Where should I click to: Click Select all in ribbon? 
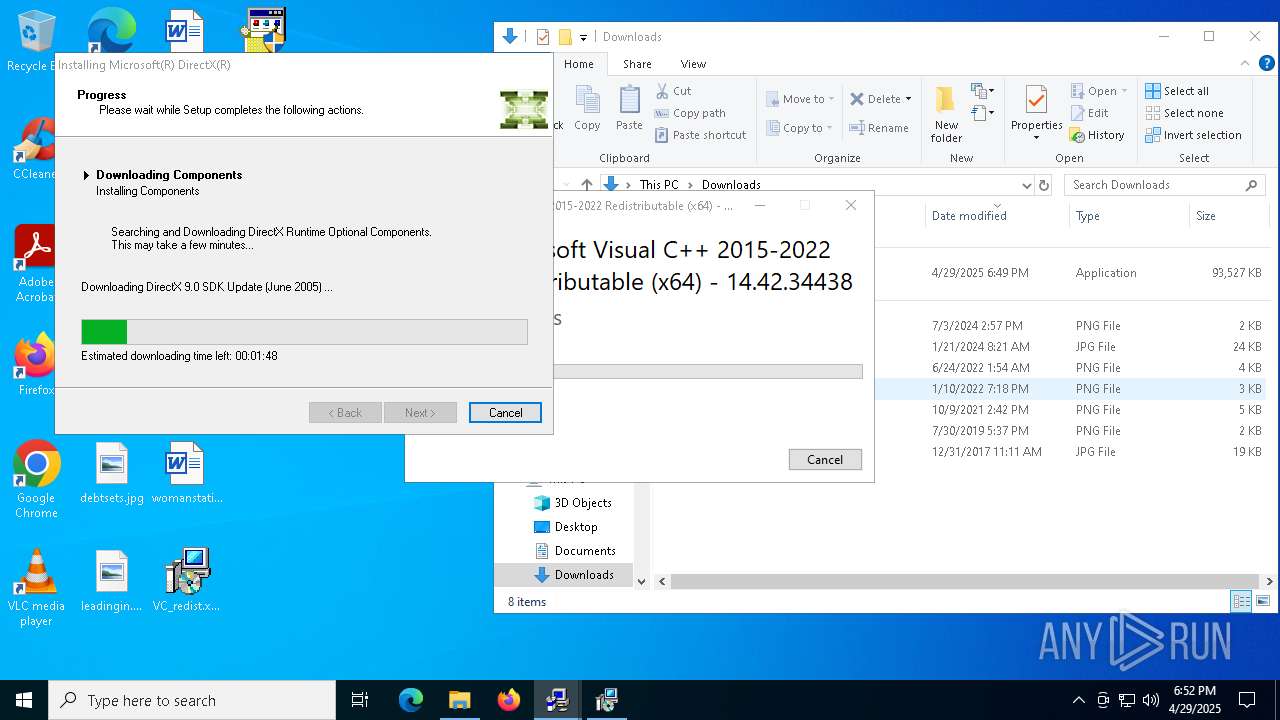[x=1177, y=91]
